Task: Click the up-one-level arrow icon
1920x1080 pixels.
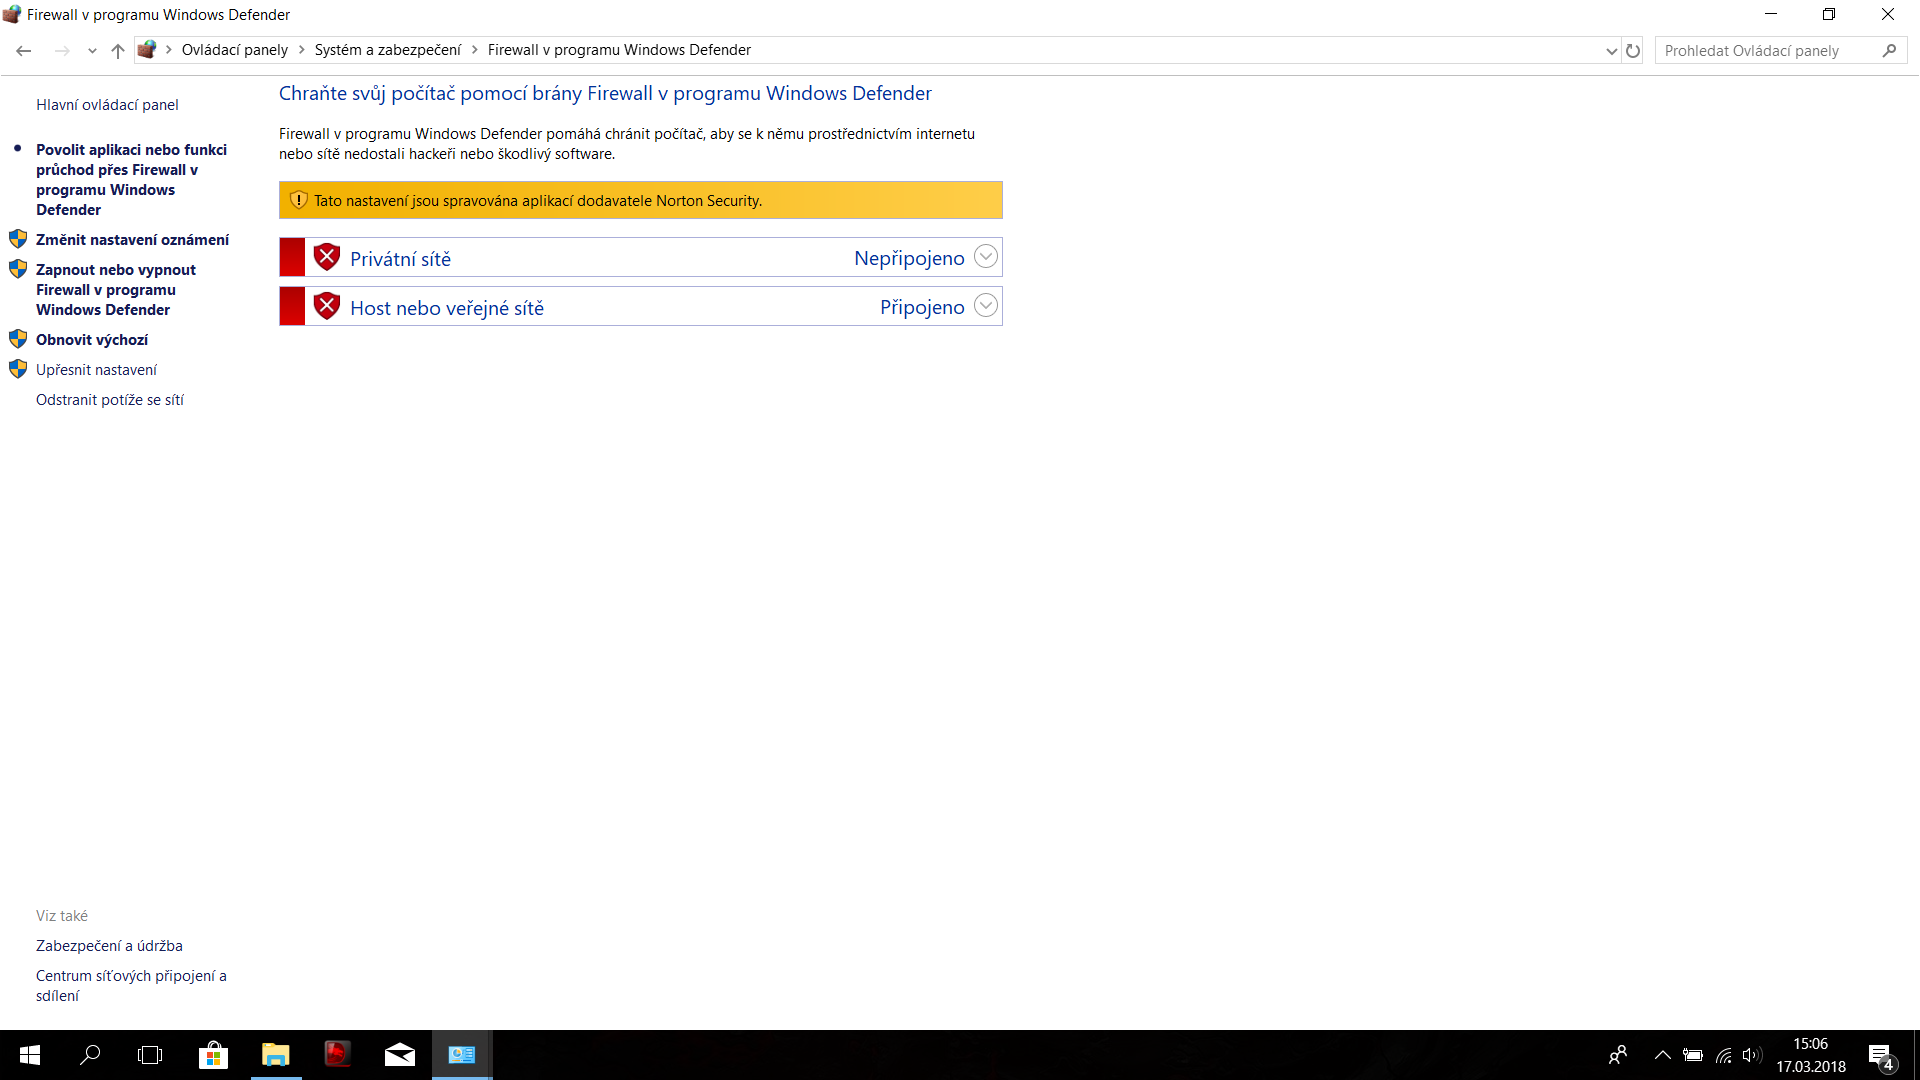Action: [x=118, y=50]
